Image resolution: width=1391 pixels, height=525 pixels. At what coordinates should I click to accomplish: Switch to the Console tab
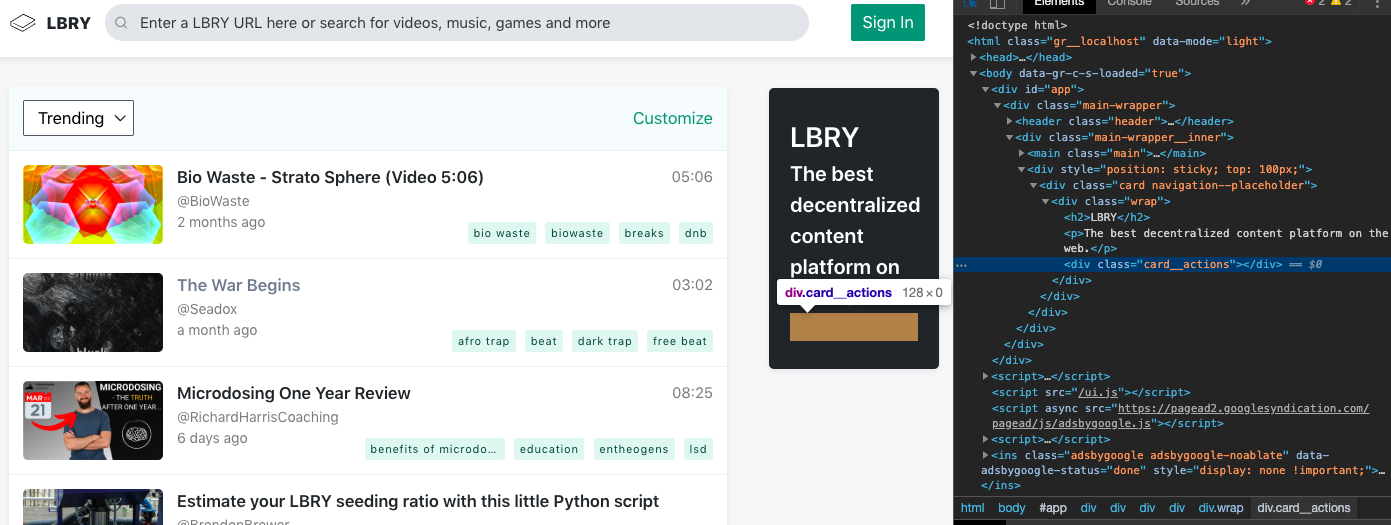click(1129, 4)
